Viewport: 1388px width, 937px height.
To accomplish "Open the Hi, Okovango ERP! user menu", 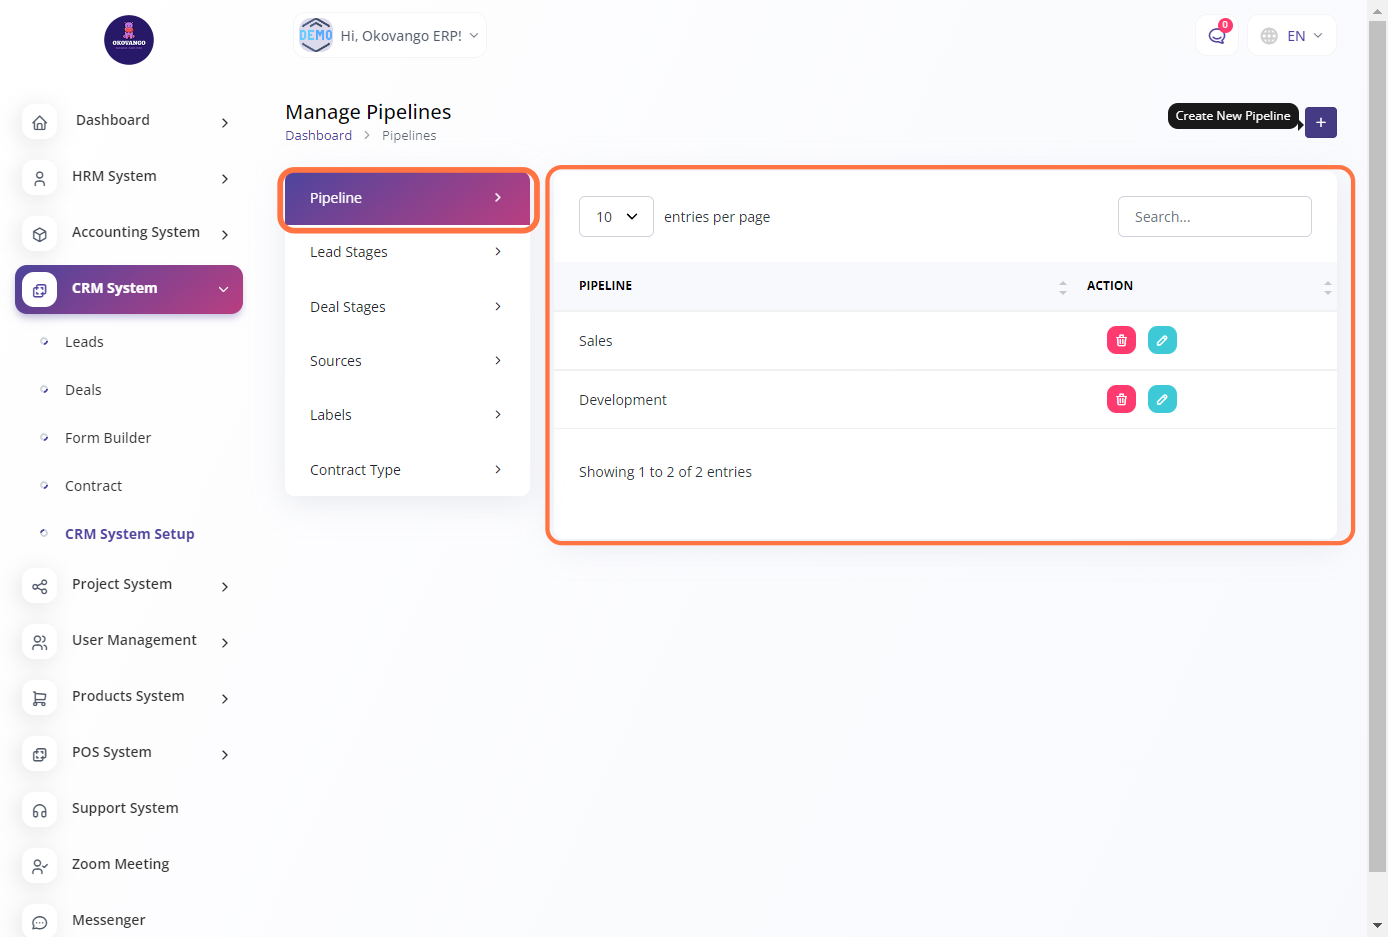I will click(x=390, y=36).
